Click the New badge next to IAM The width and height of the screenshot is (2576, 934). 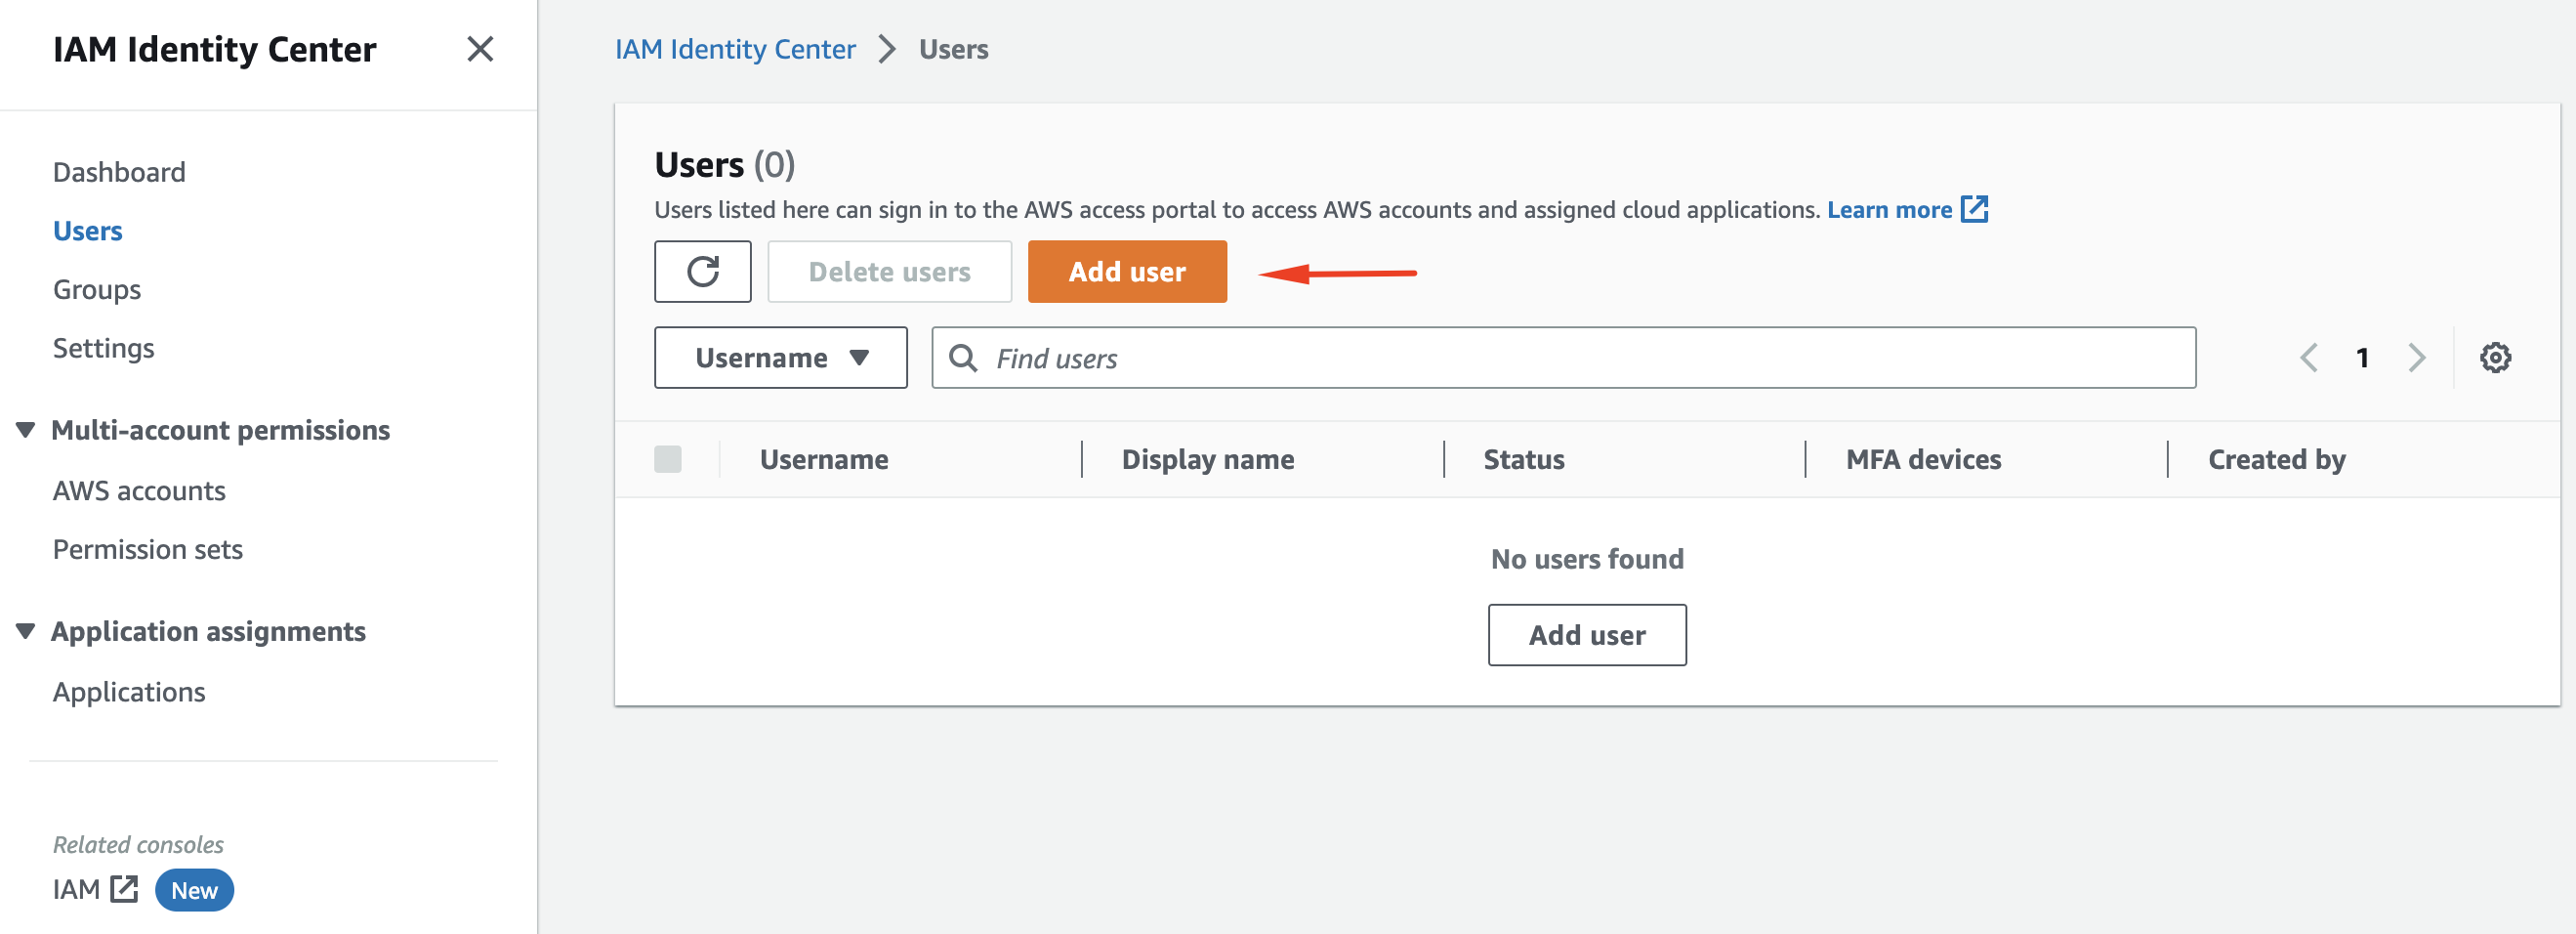(194, 890)
